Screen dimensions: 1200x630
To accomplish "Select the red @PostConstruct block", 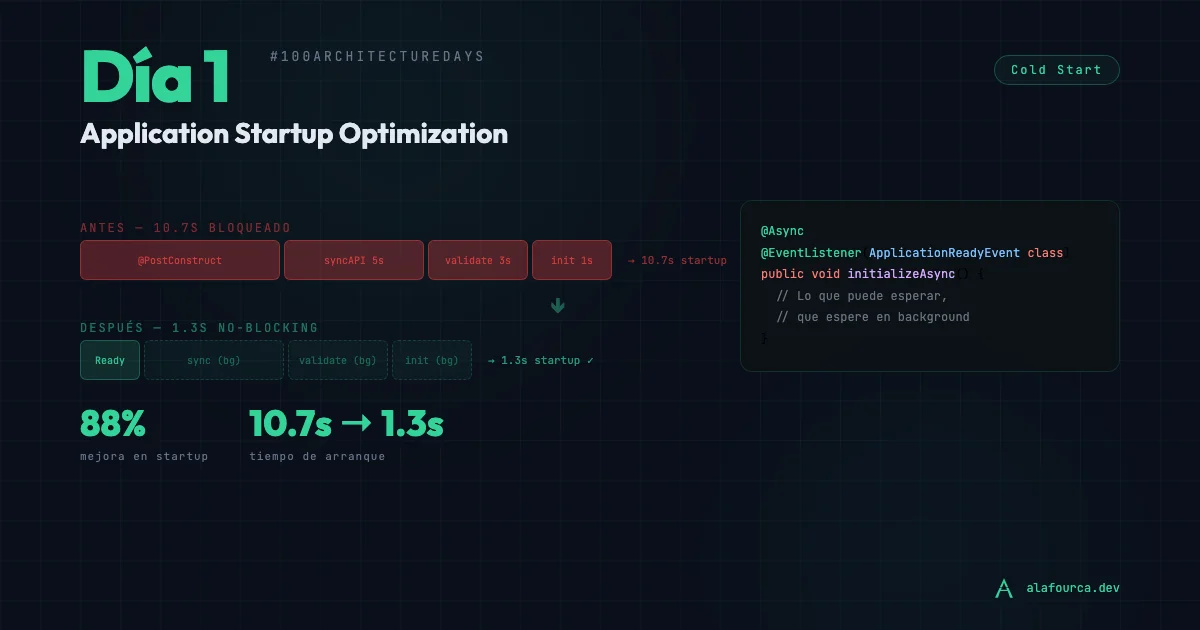I will click(x=180, y=260).
